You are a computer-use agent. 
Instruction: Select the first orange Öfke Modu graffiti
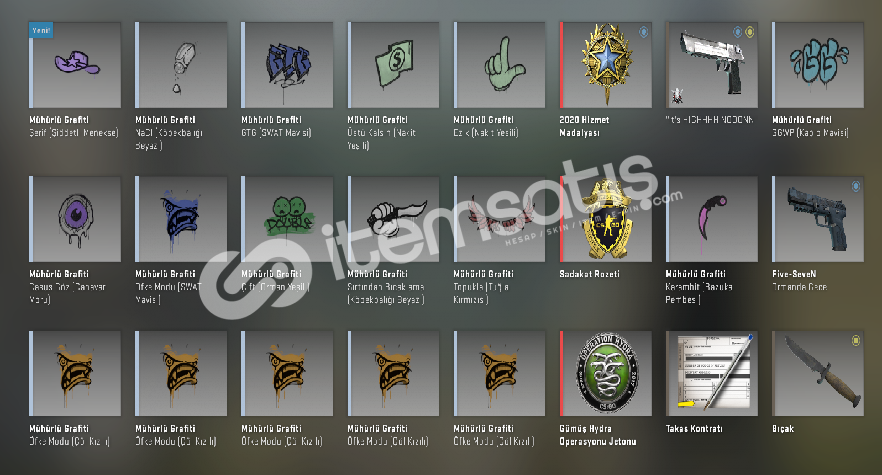(75, 374)
